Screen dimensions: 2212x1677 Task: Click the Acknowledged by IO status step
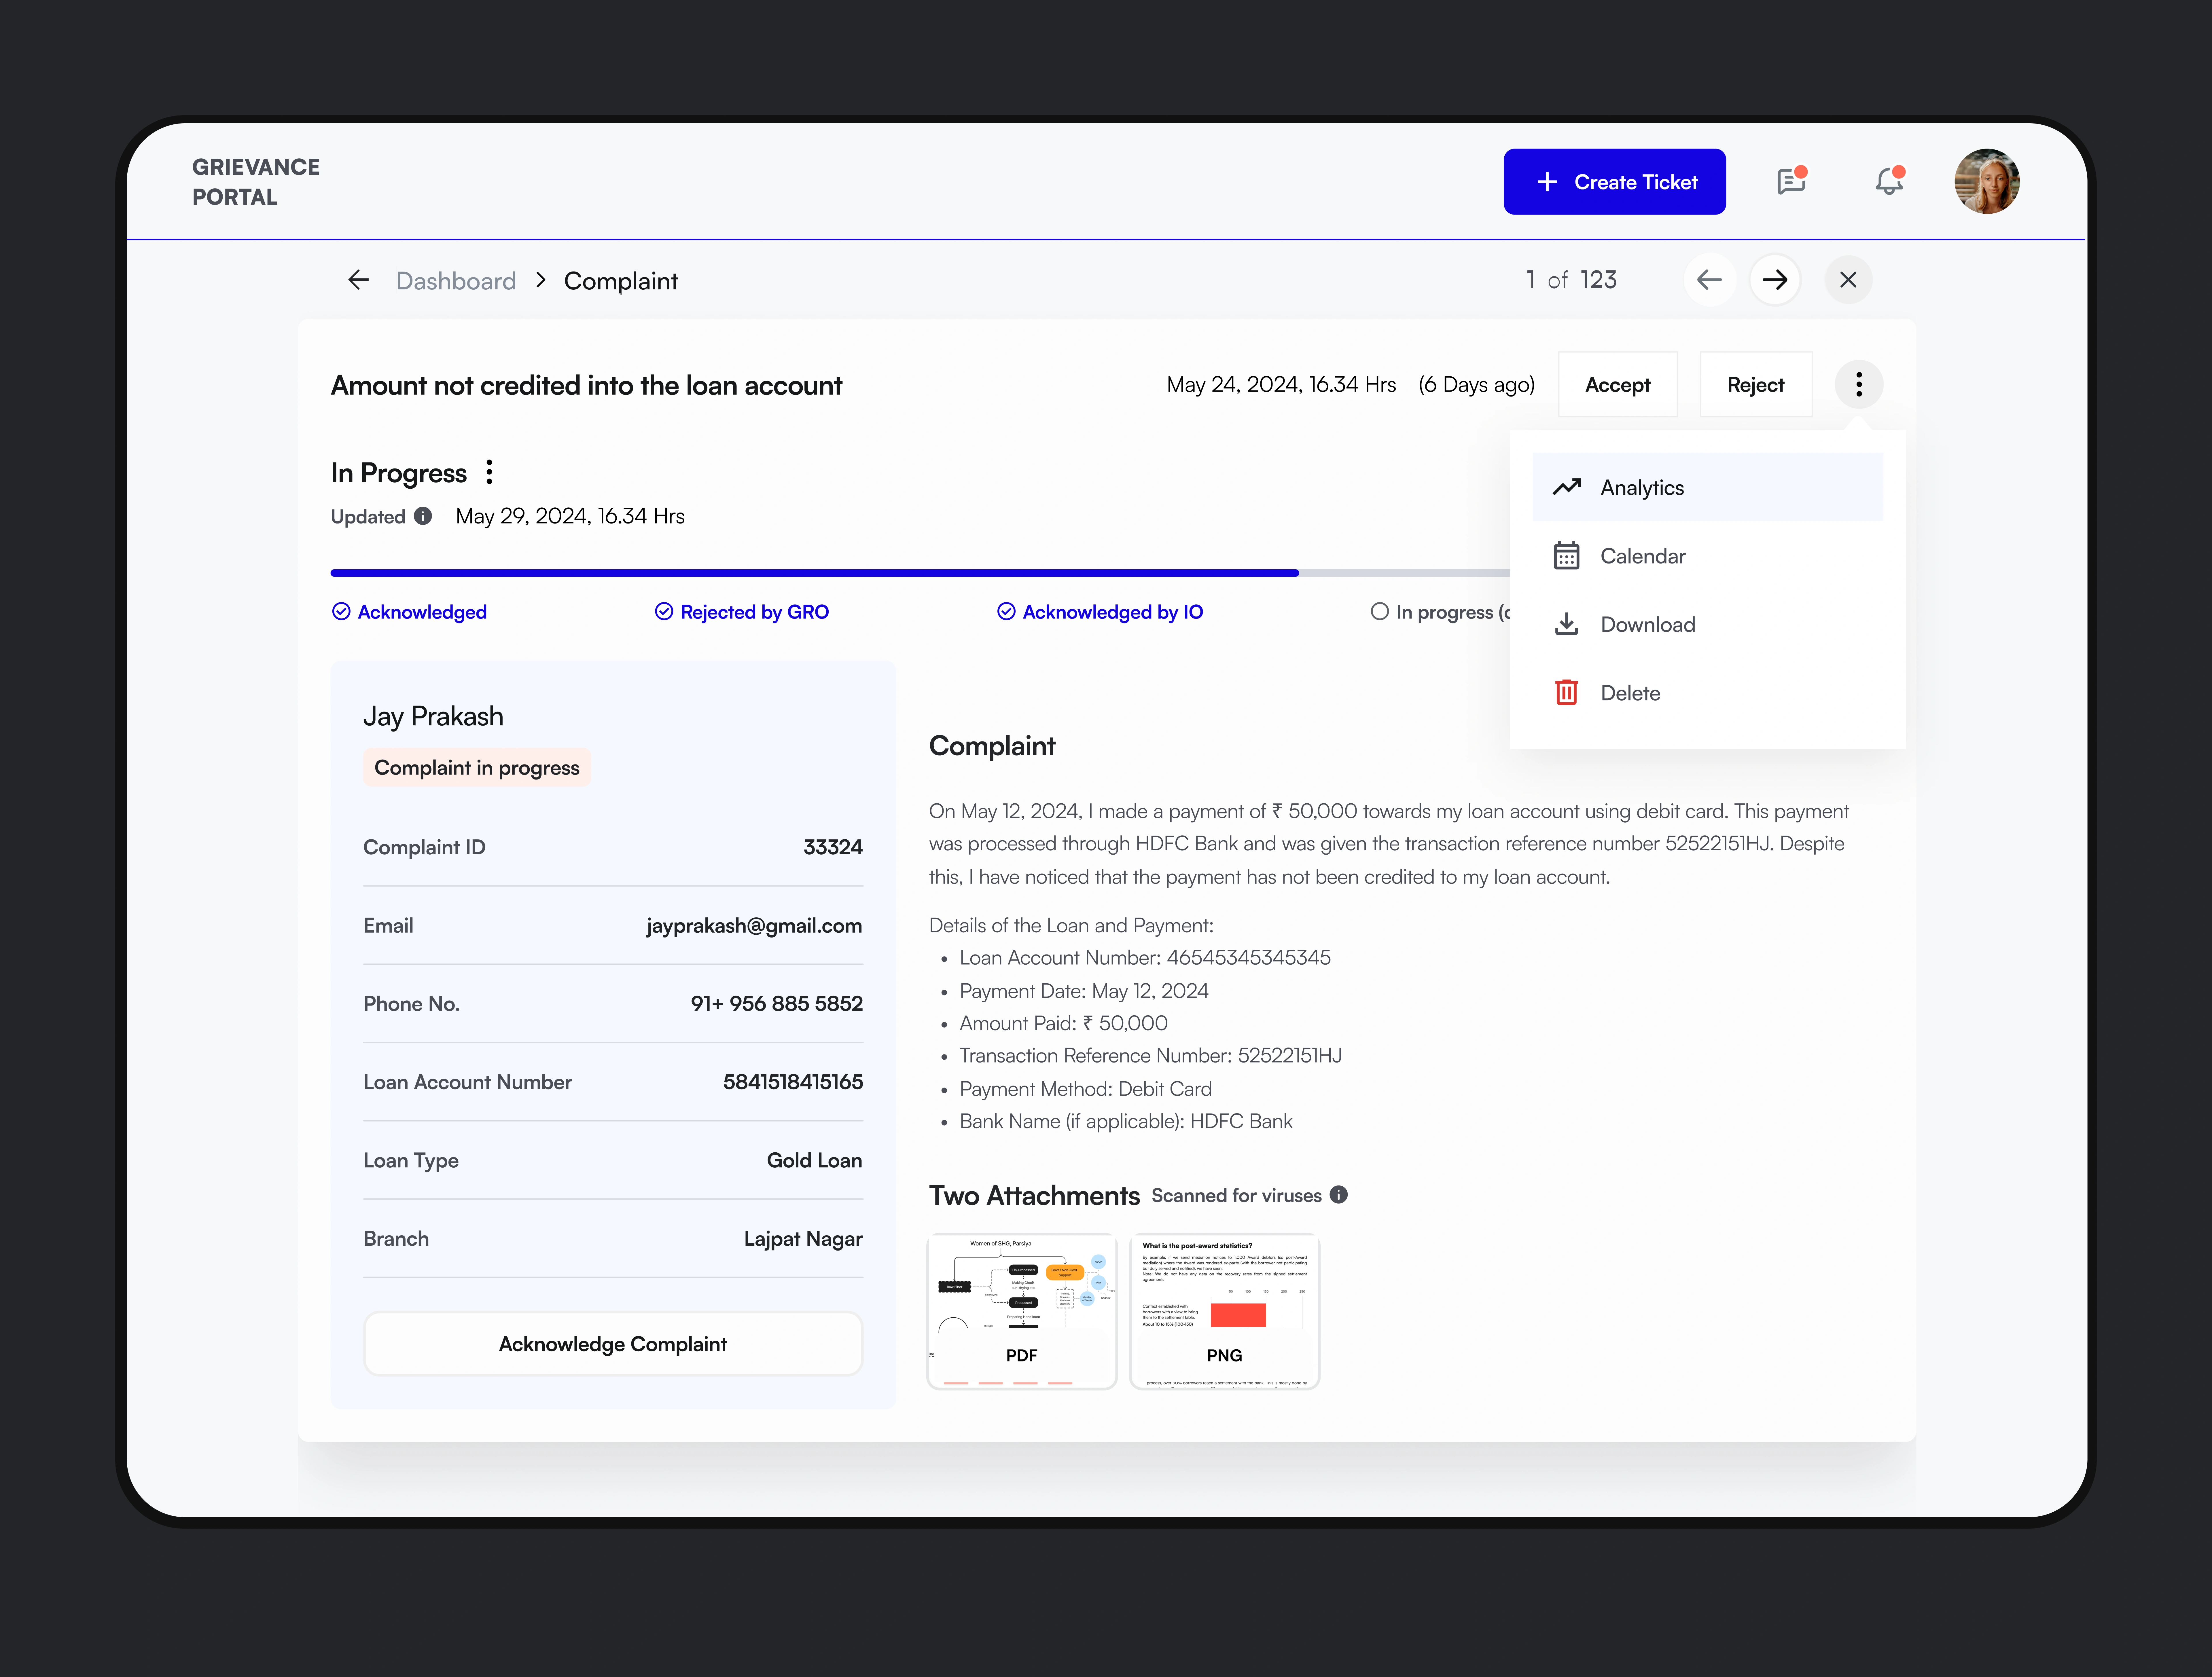(x=1100, y=612)
